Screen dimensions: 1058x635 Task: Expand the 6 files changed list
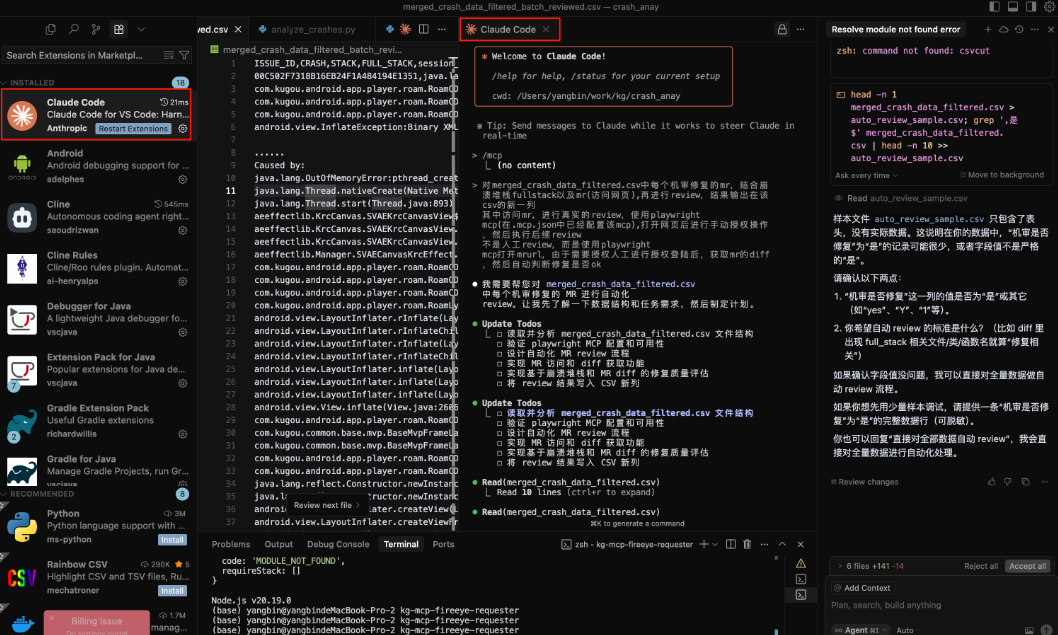pos(870,566)
